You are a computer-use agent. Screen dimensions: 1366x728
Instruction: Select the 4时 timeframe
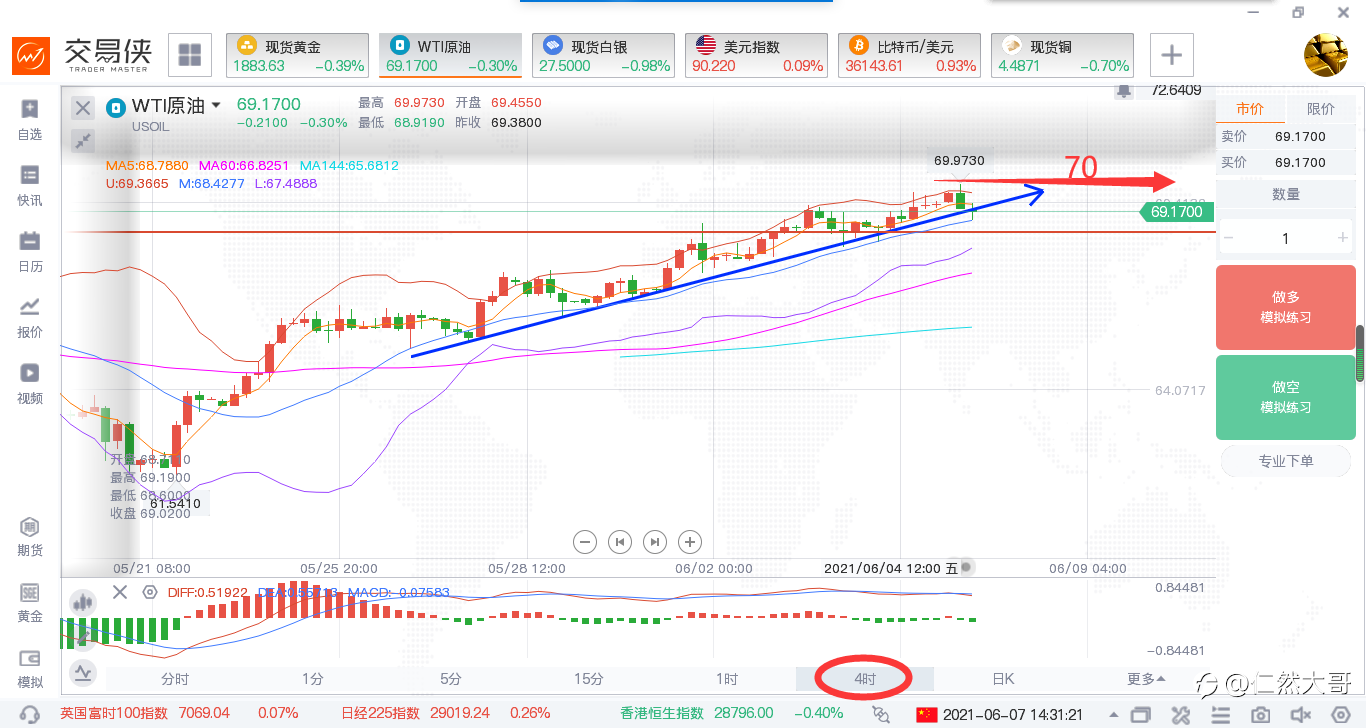pyautogui.click(x=865, y=679)
